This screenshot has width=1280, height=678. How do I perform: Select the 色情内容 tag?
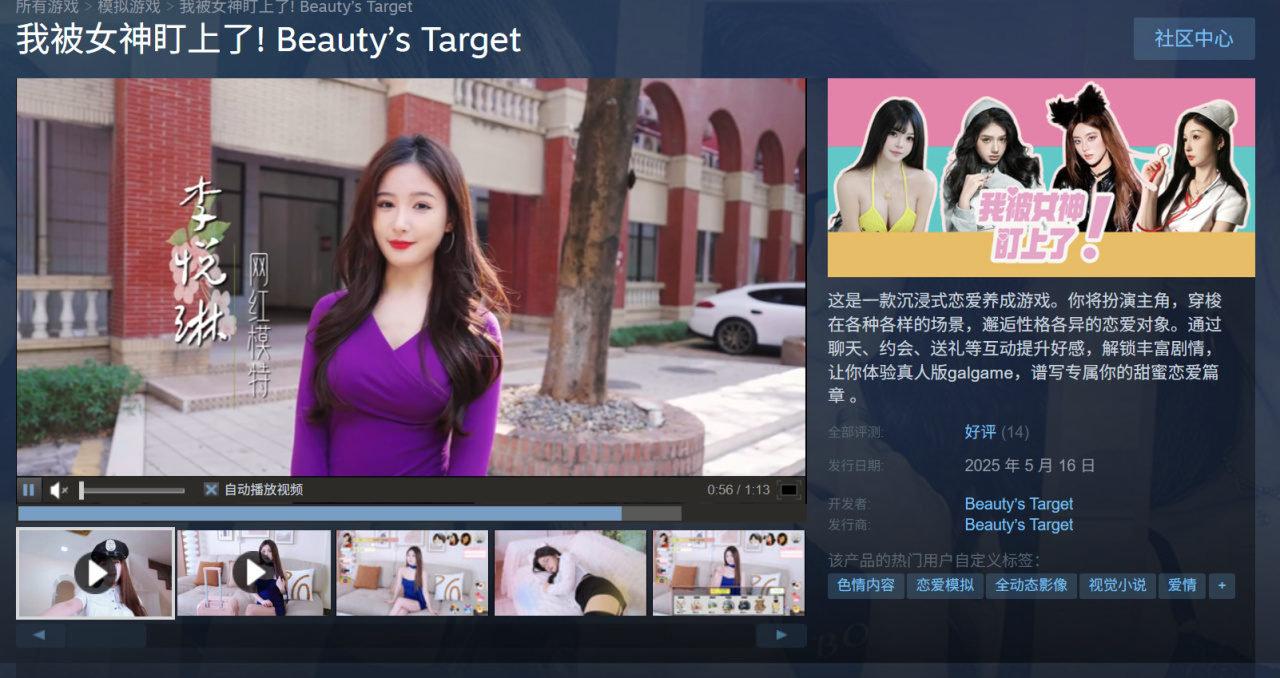point(865,586)
